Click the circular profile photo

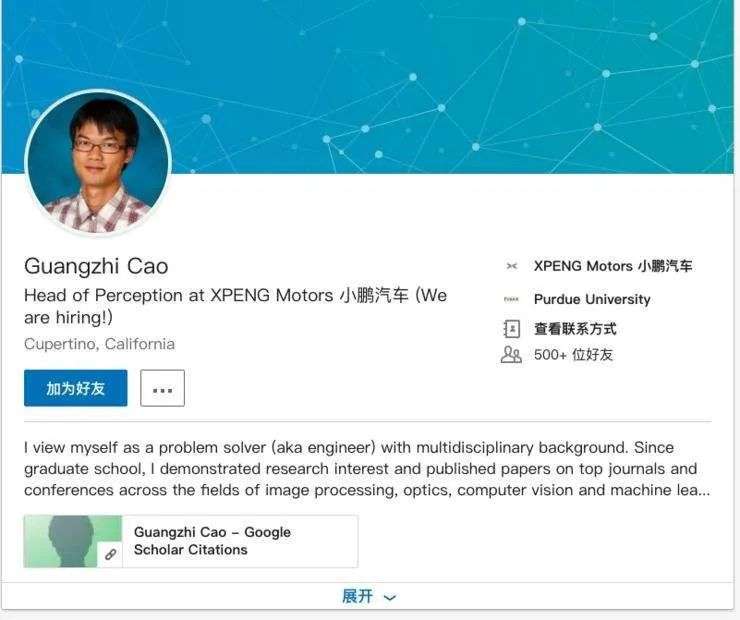[98, 162]
